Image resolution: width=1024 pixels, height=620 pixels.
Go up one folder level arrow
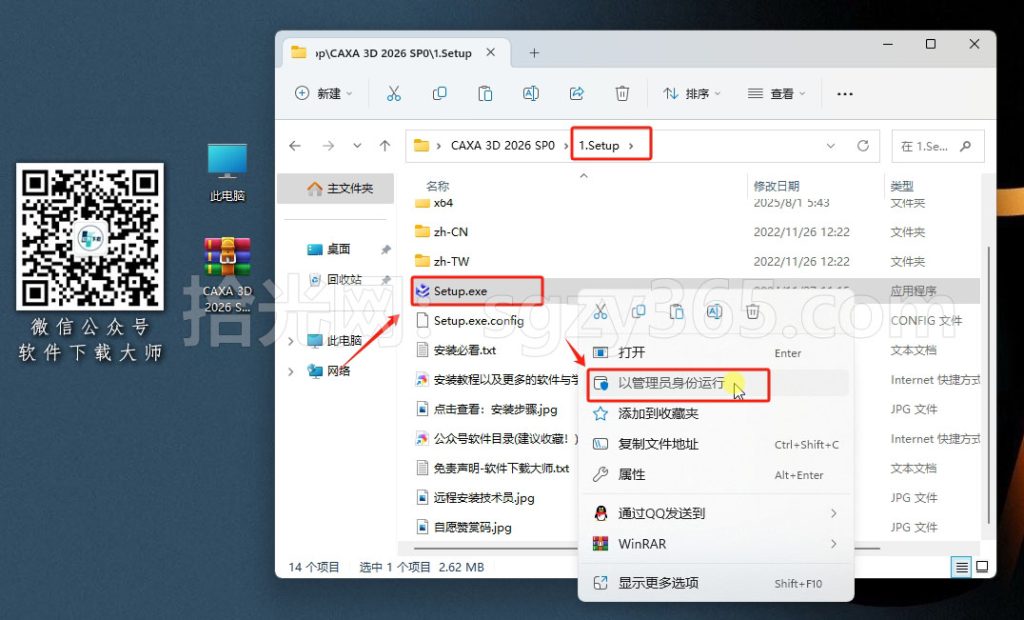(x=385, y=146)
